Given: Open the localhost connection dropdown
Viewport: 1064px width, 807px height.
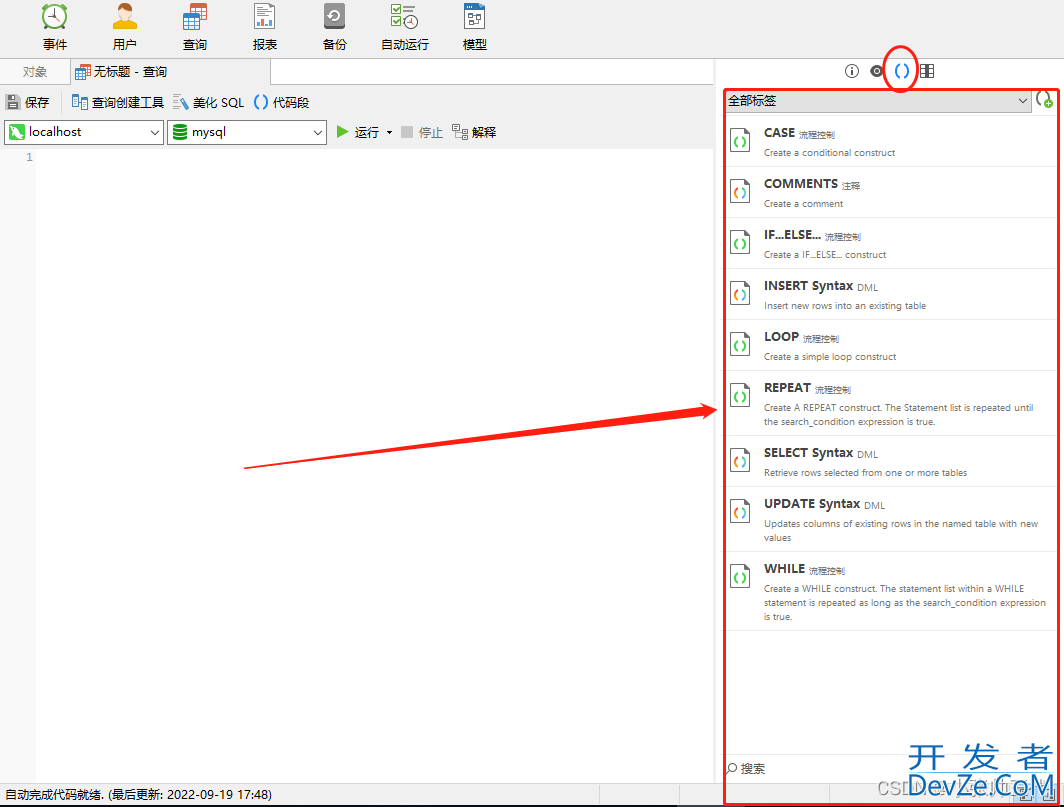Looking at the screenshot, I should click(84, 132).
